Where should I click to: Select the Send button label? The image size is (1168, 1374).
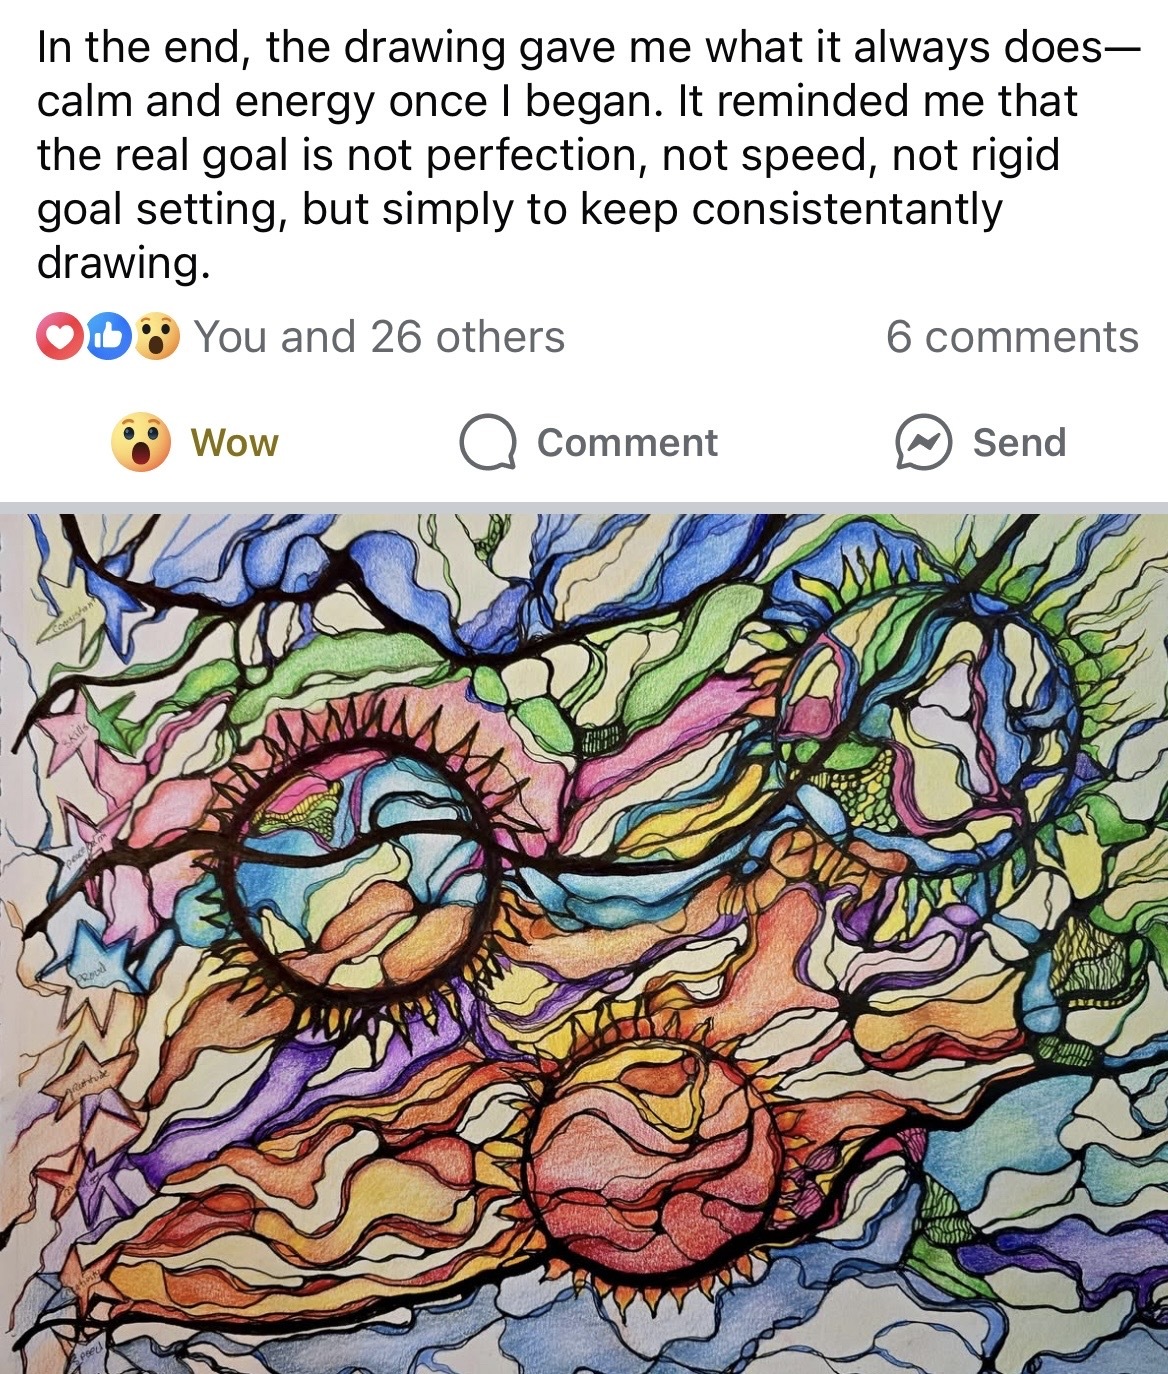click(x=1019, y=442)
